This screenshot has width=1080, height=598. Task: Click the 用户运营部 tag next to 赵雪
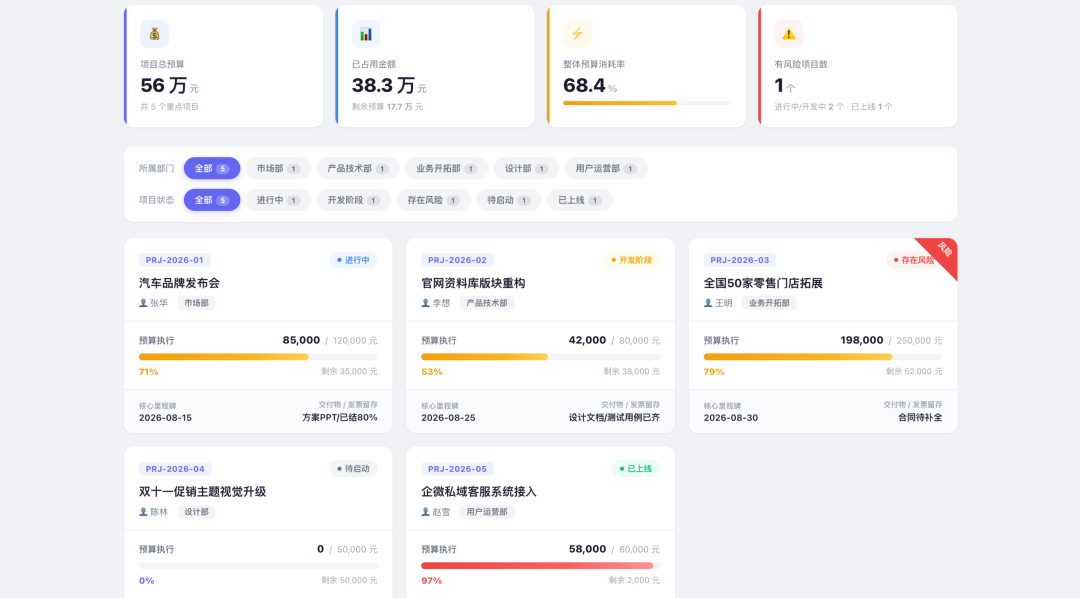[487, 512]
